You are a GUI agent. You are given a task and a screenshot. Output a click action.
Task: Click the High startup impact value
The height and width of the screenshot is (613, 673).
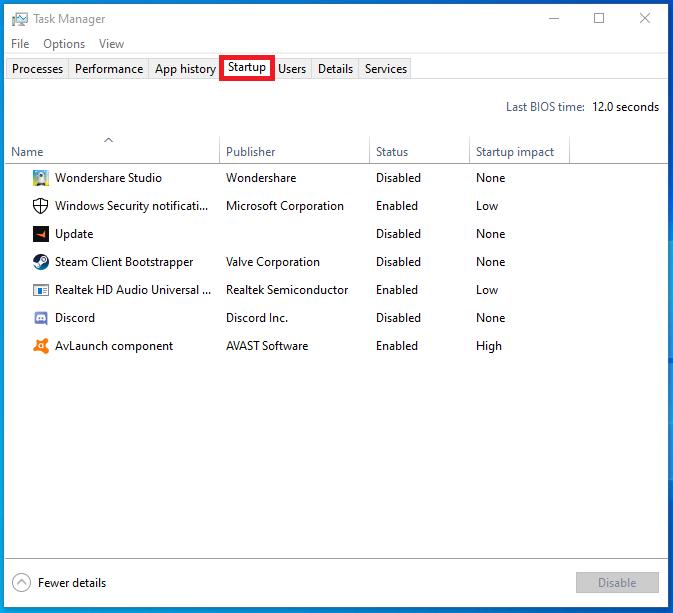(x=488, y=346)
